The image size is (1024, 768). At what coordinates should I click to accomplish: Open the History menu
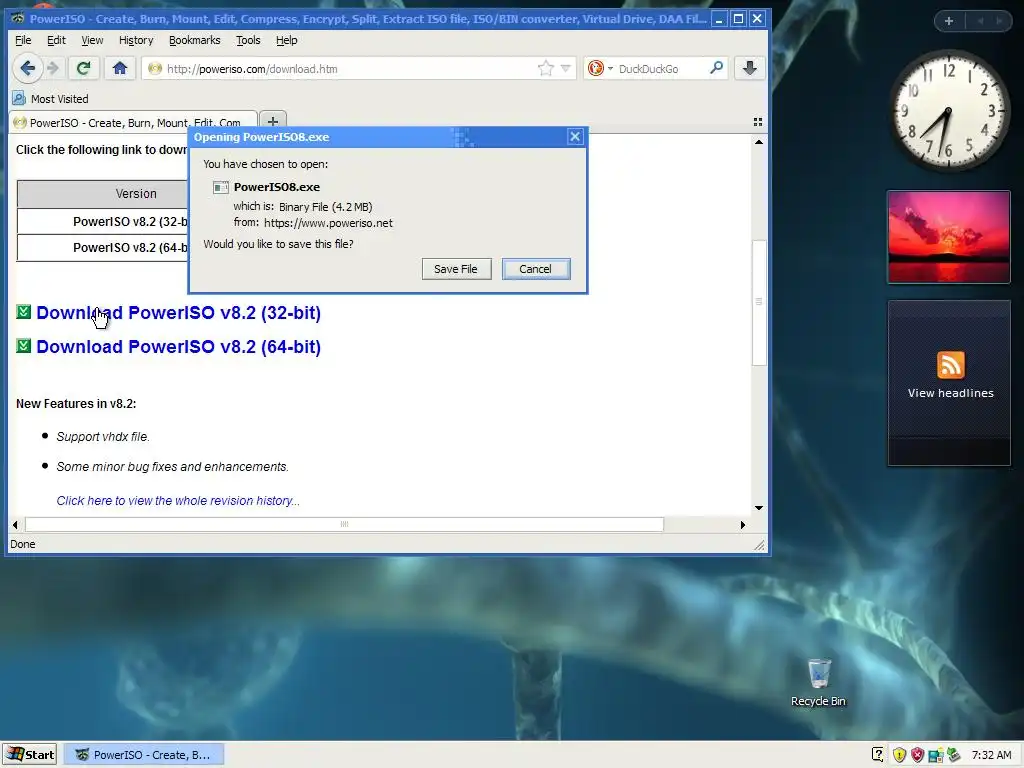[136, 40]
